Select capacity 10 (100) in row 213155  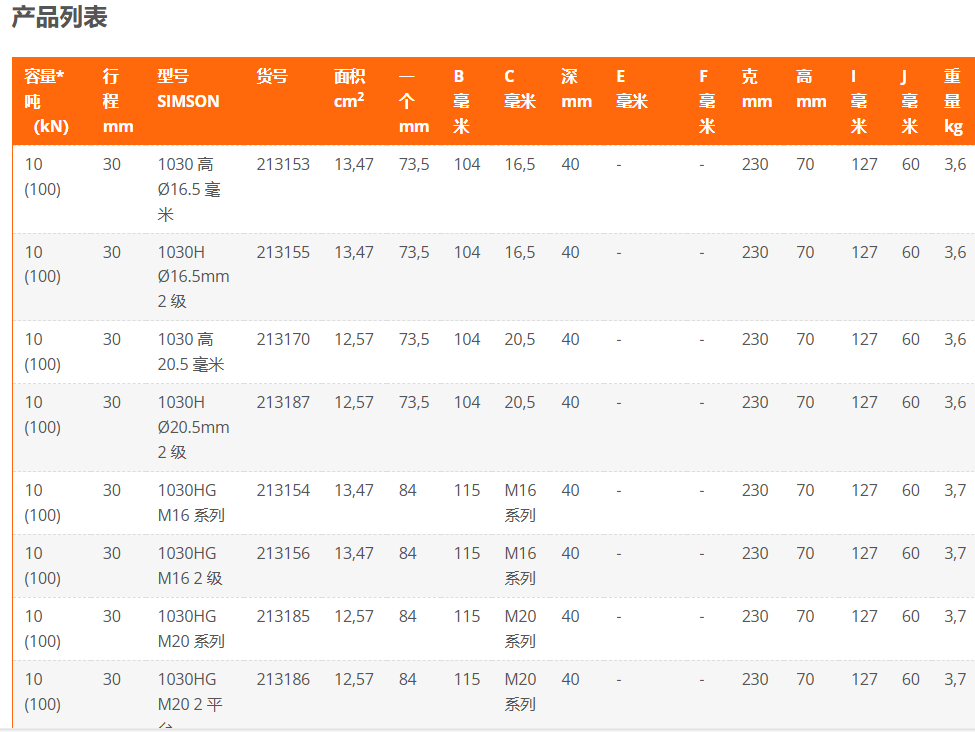point(42,264)
